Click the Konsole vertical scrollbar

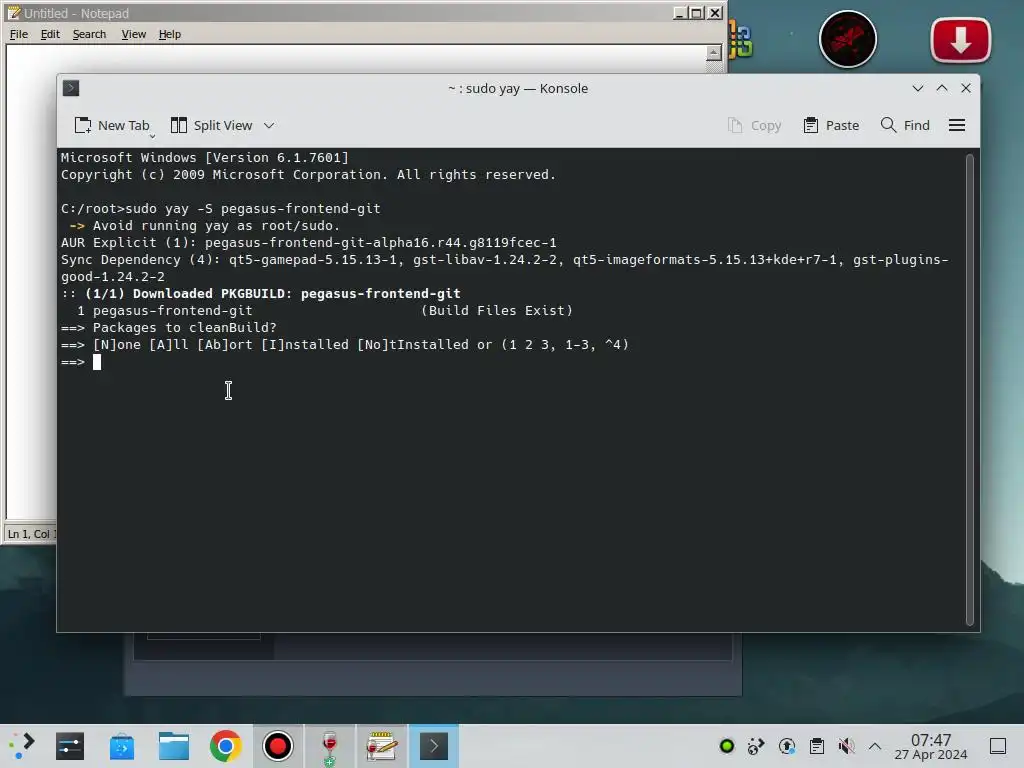pos(970,389)
